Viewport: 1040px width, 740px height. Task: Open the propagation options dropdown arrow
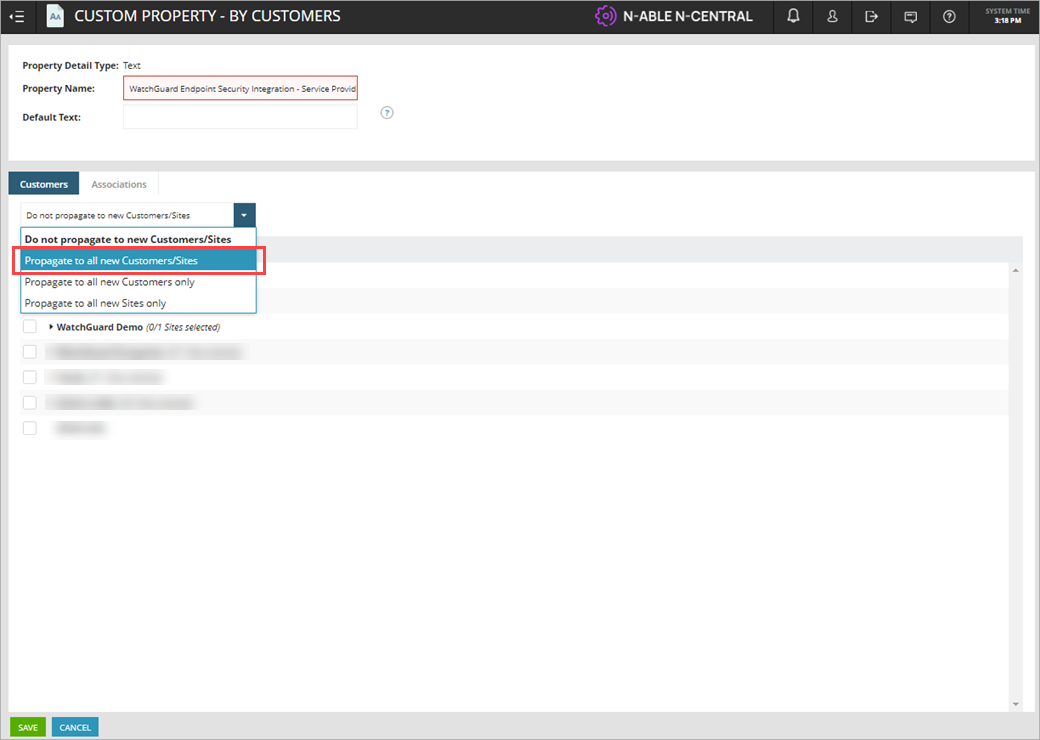coord(244,214)
